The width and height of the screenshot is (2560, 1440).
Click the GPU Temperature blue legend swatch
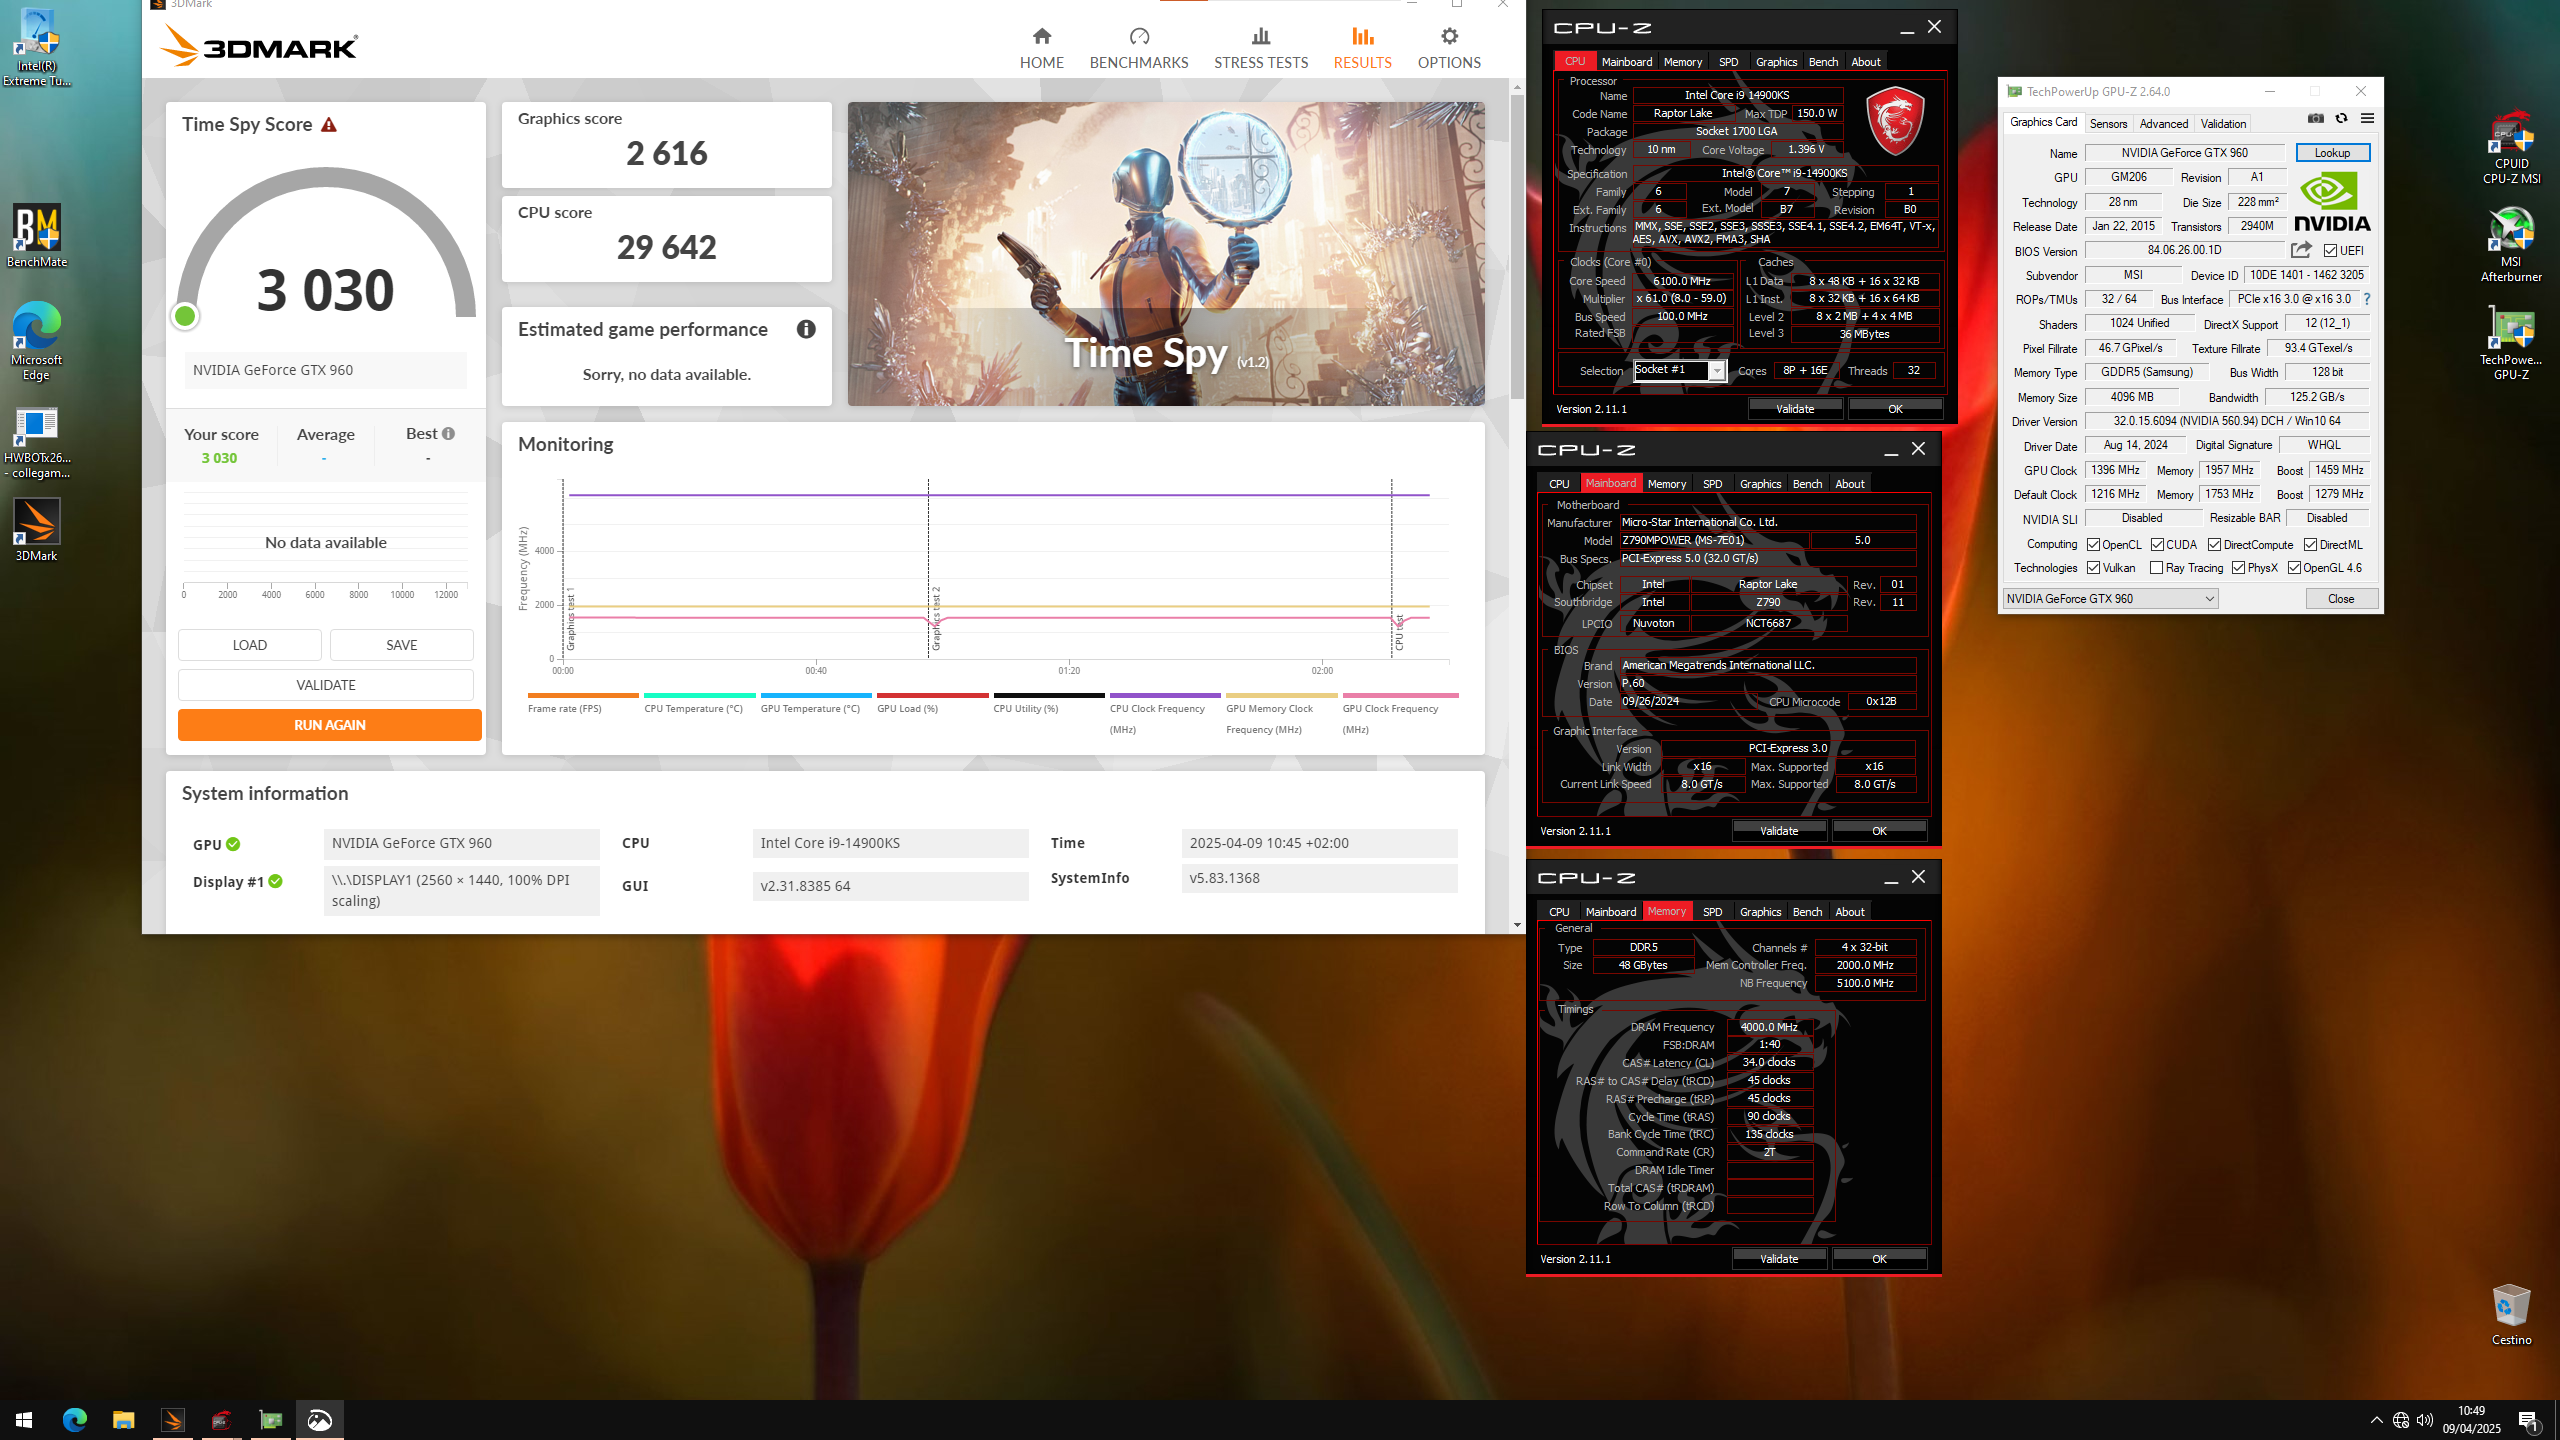coord(816,695)
